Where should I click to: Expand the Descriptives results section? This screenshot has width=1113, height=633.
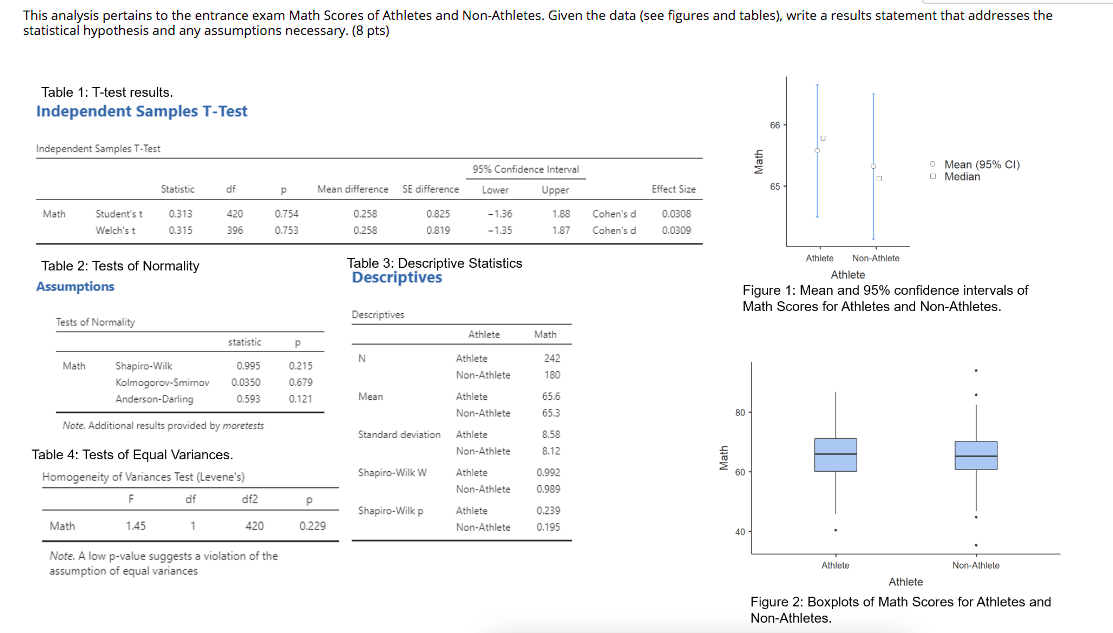(x=396, y=278)
